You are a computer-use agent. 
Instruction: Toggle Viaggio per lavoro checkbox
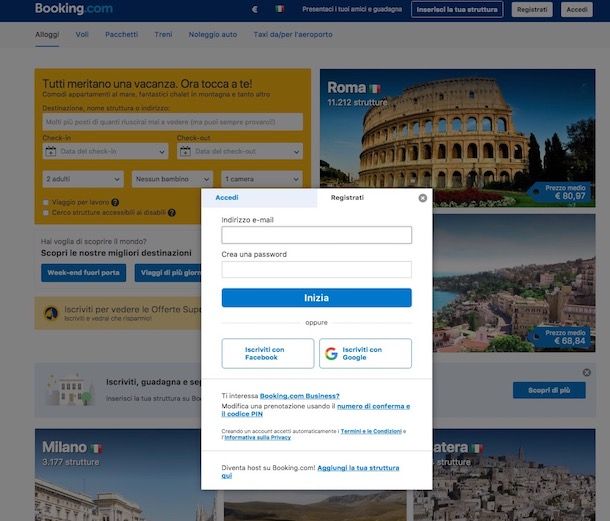coord(46,202)
